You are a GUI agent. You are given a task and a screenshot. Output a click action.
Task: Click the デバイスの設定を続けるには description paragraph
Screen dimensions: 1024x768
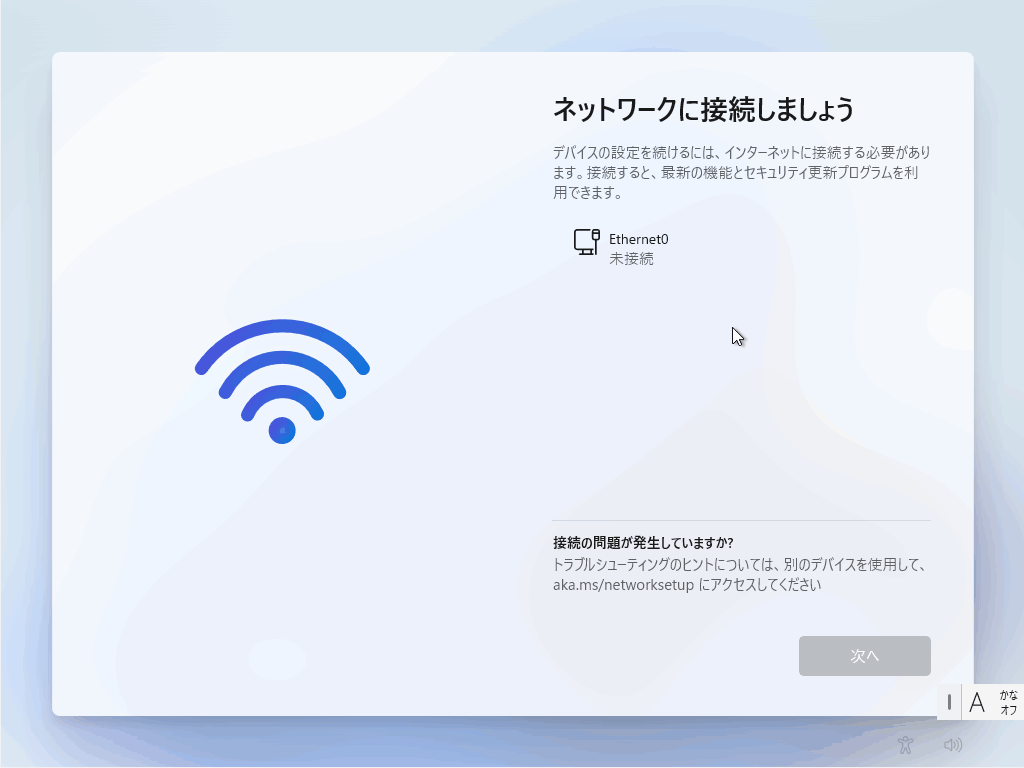[742, 172]
